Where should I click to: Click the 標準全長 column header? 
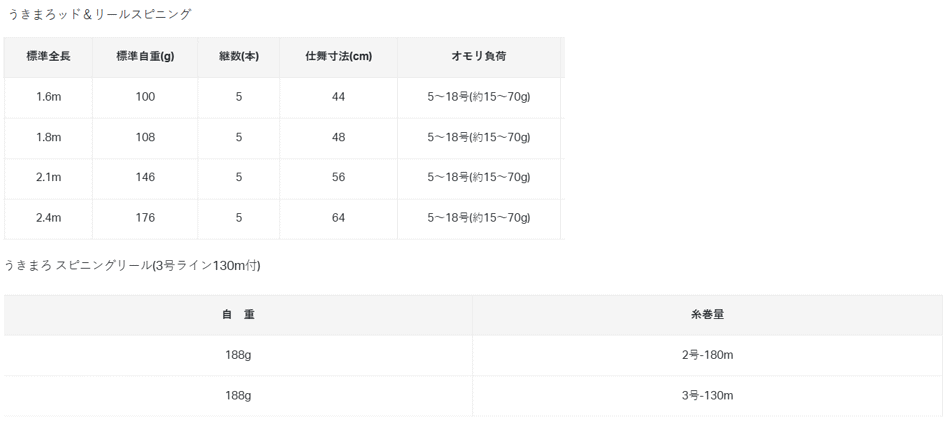(48, 56)
